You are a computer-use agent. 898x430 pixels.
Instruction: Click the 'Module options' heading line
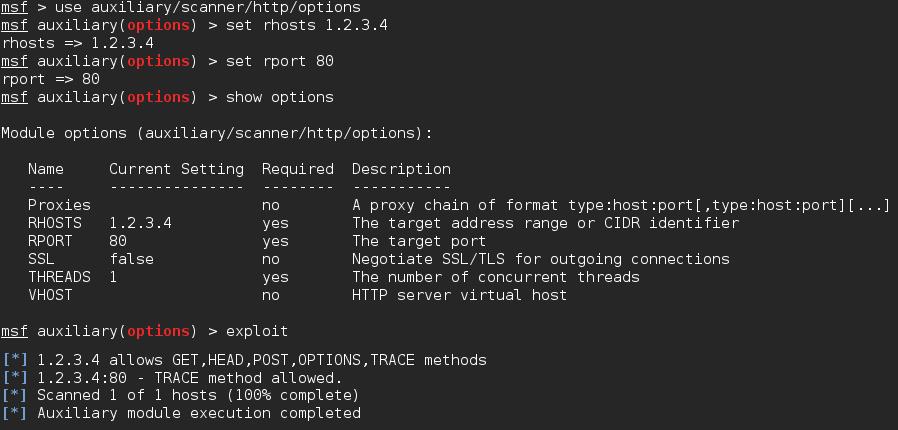[x=216, y=133]
